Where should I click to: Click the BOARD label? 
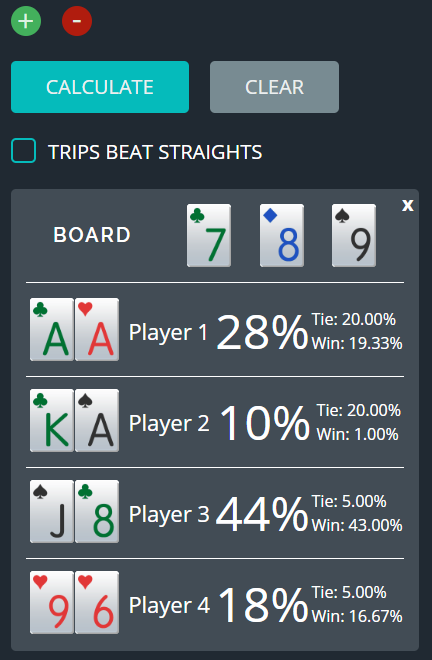[x=92, y=235]
